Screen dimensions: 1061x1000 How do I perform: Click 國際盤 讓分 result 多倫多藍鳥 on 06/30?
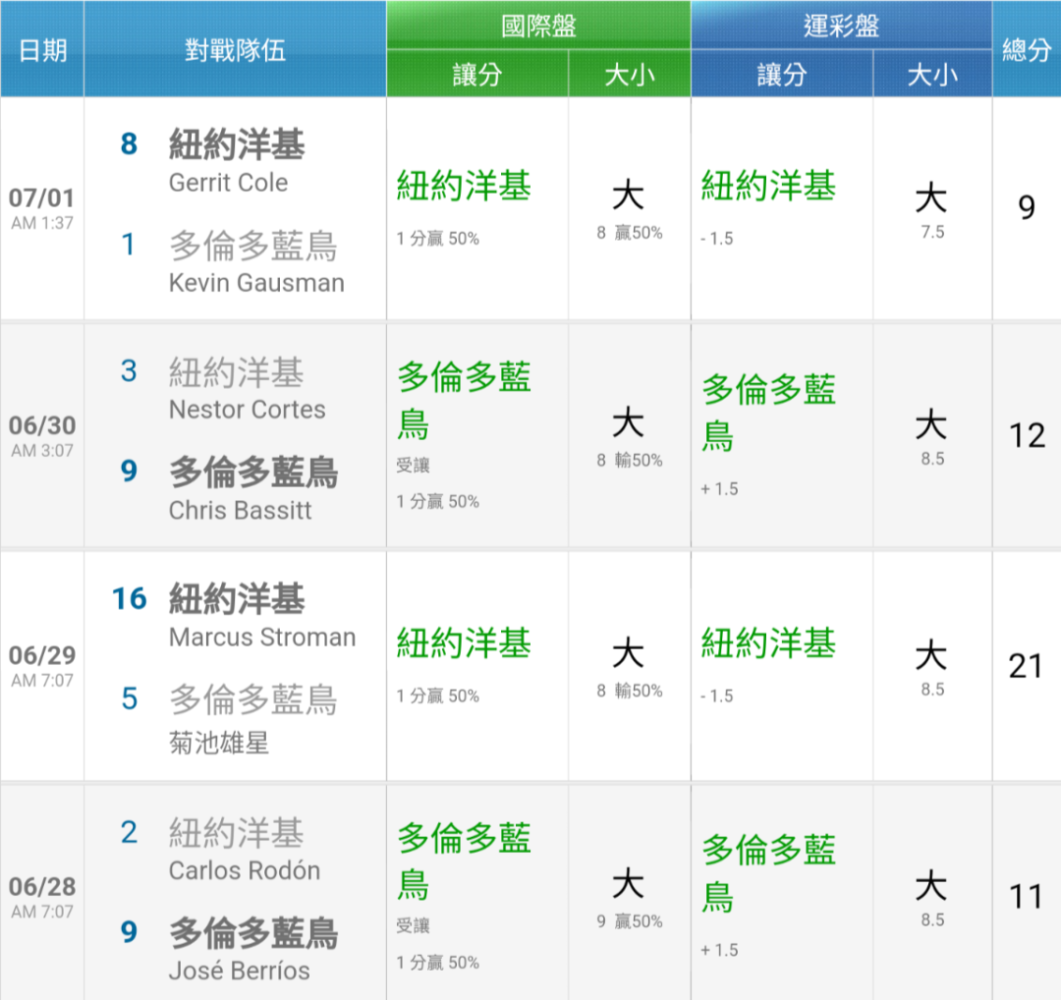[x=464, y=400]
